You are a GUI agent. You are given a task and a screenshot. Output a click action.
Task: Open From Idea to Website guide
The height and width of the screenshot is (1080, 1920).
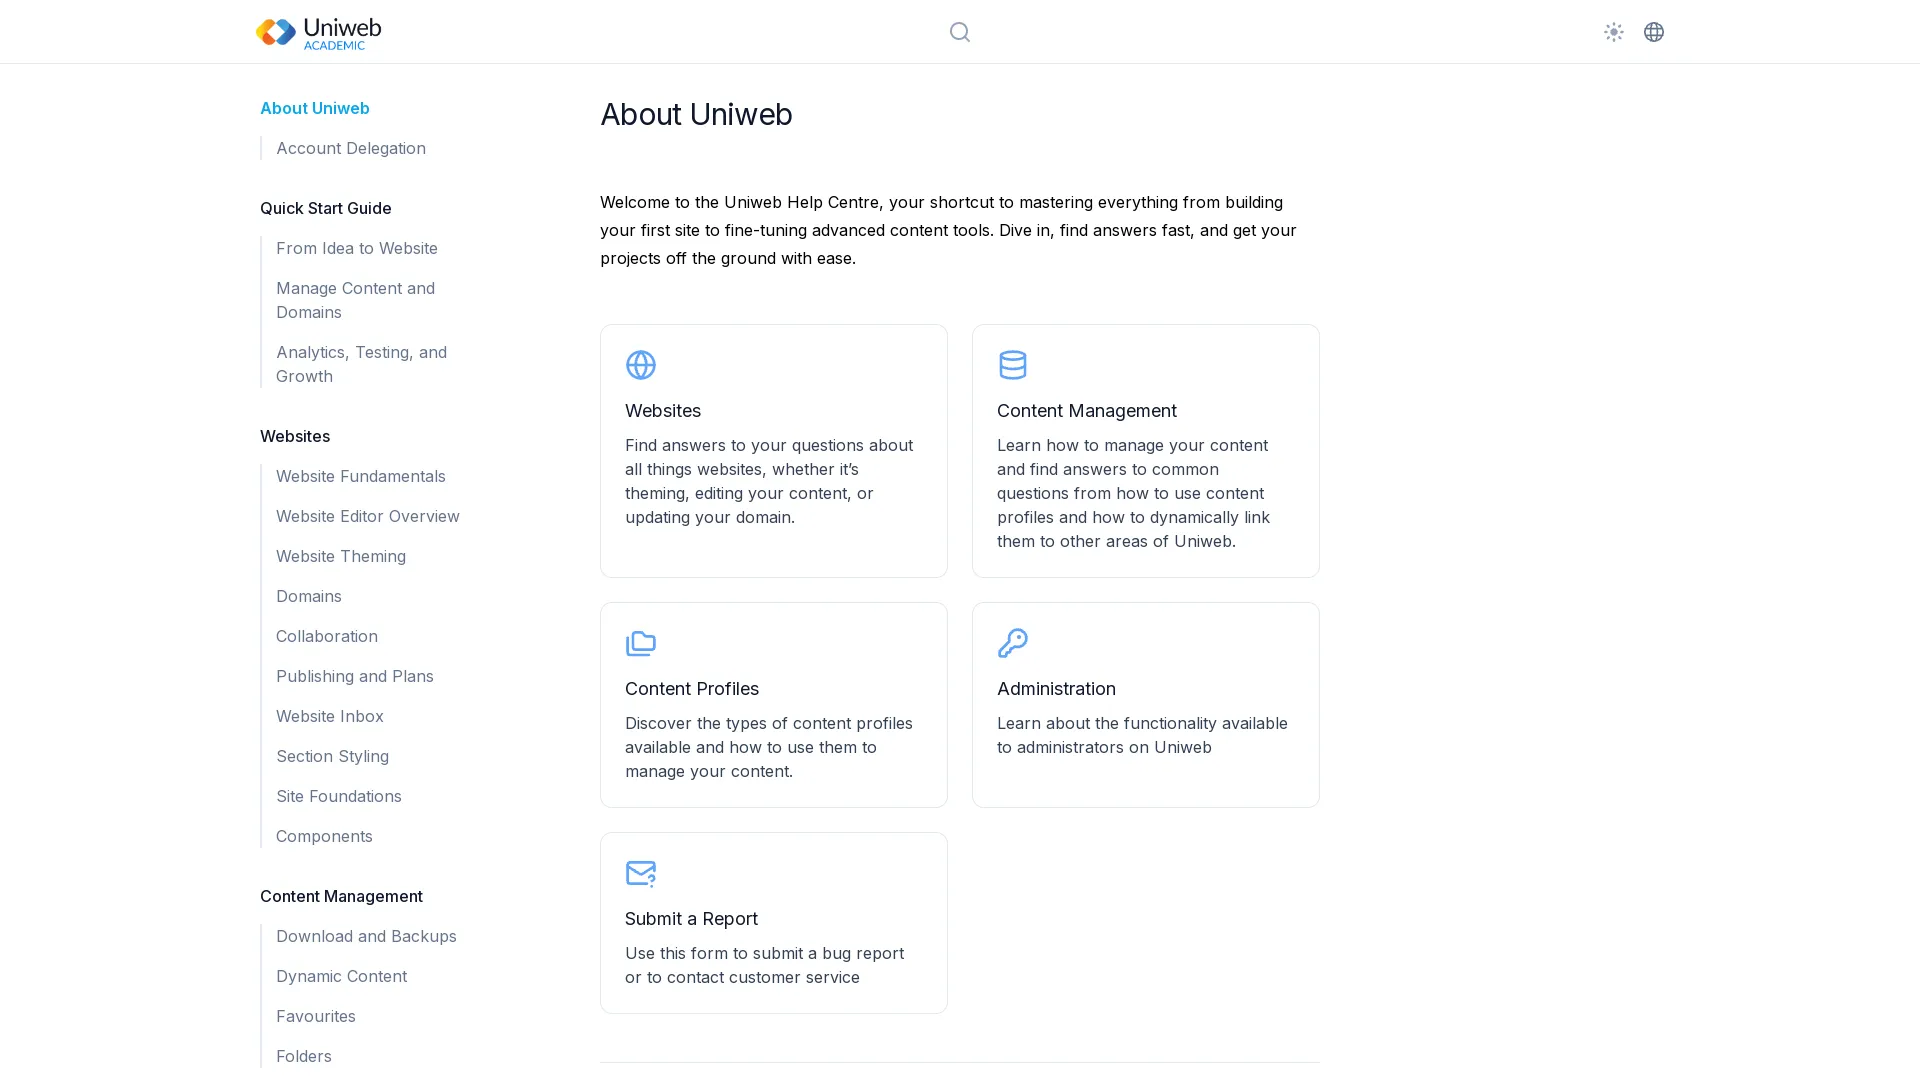[357, 248]
